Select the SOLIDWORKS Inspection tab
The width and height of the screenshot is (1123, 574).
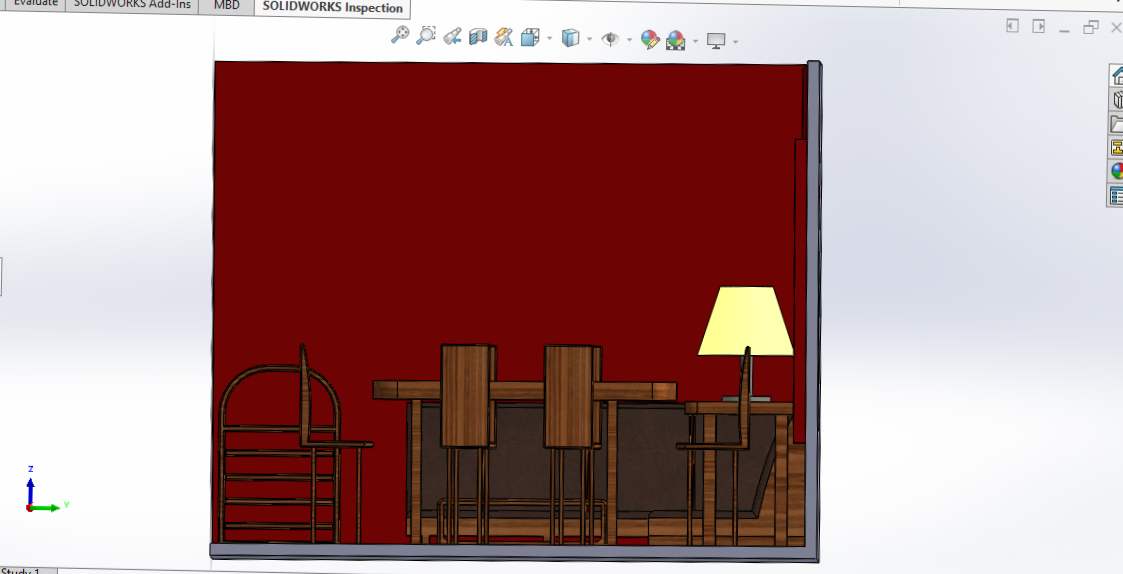(x=332, y=8)
